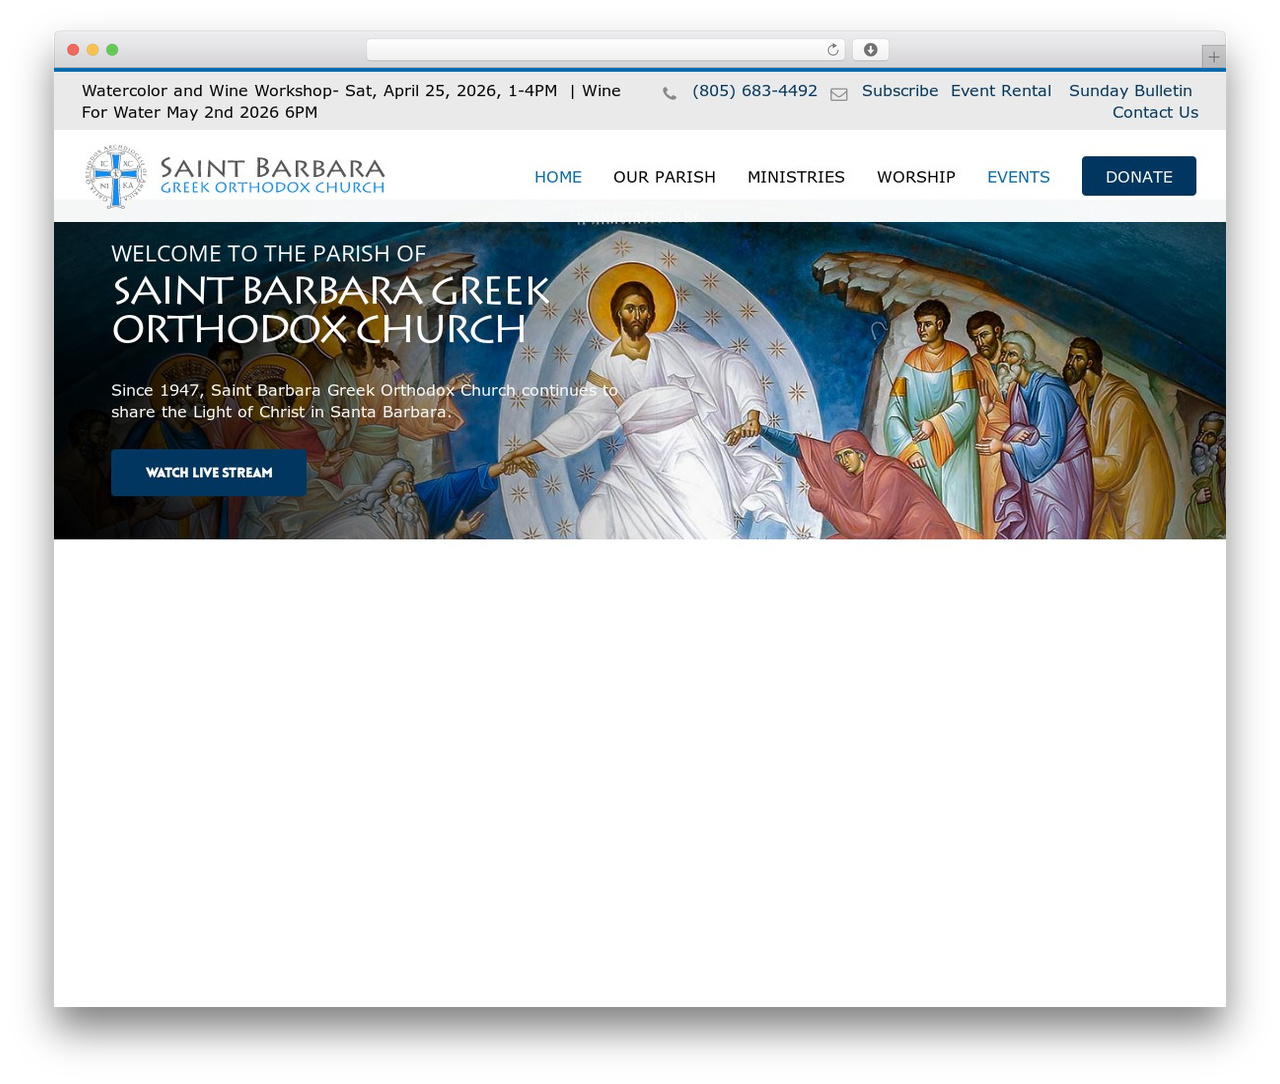The height and width of the screenshot is (1084, 1280).
Task: Open the EVENTS menu item
Action: tap(1018, 177)
